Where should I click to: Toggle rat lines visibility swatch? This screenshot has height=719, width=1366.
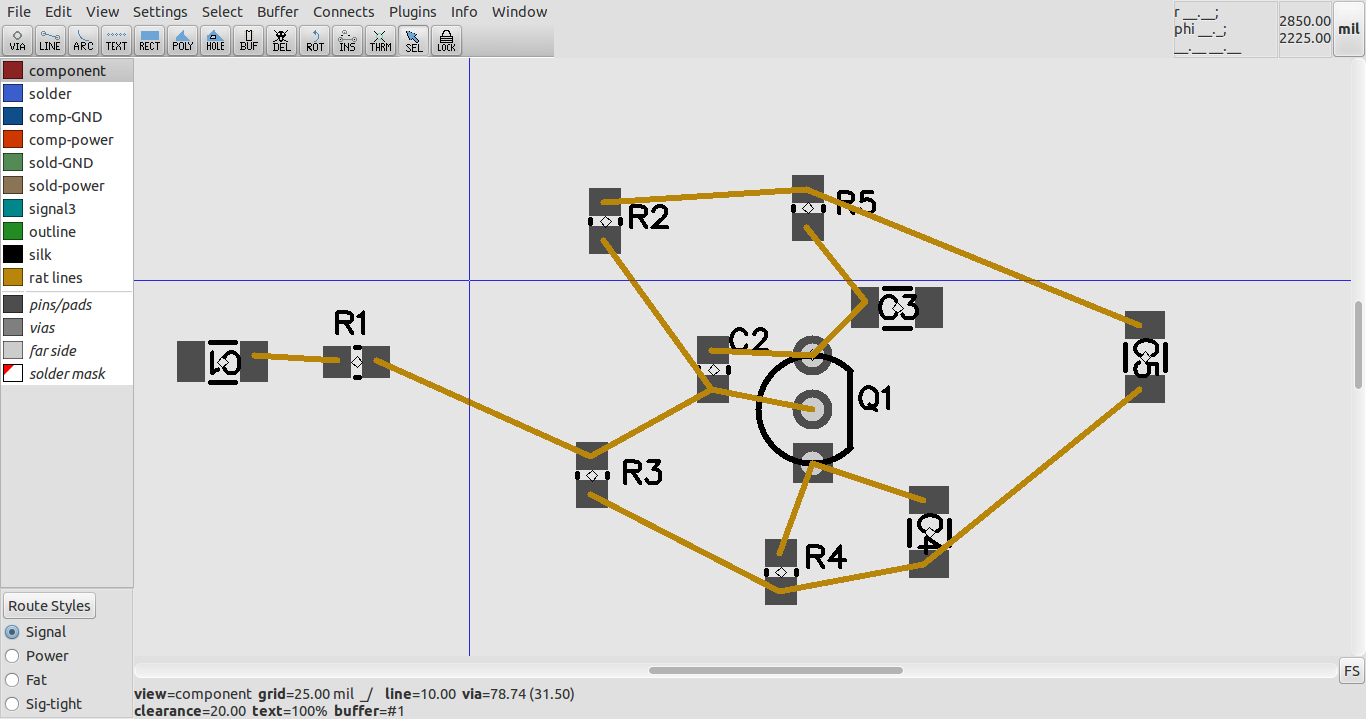point(13,278)
